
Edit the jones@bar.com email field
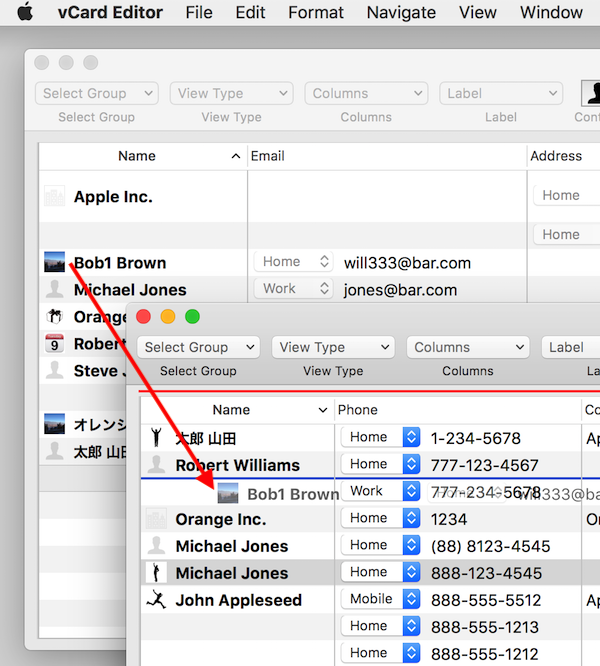click(x=400, y=290)
